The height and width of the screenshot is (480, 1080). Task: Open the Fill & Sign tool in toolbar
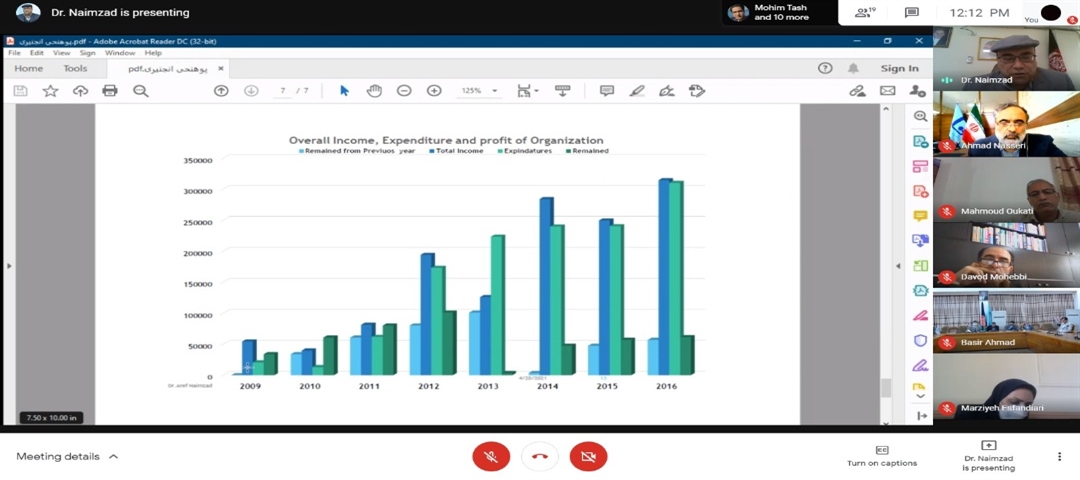coord(666,90)
